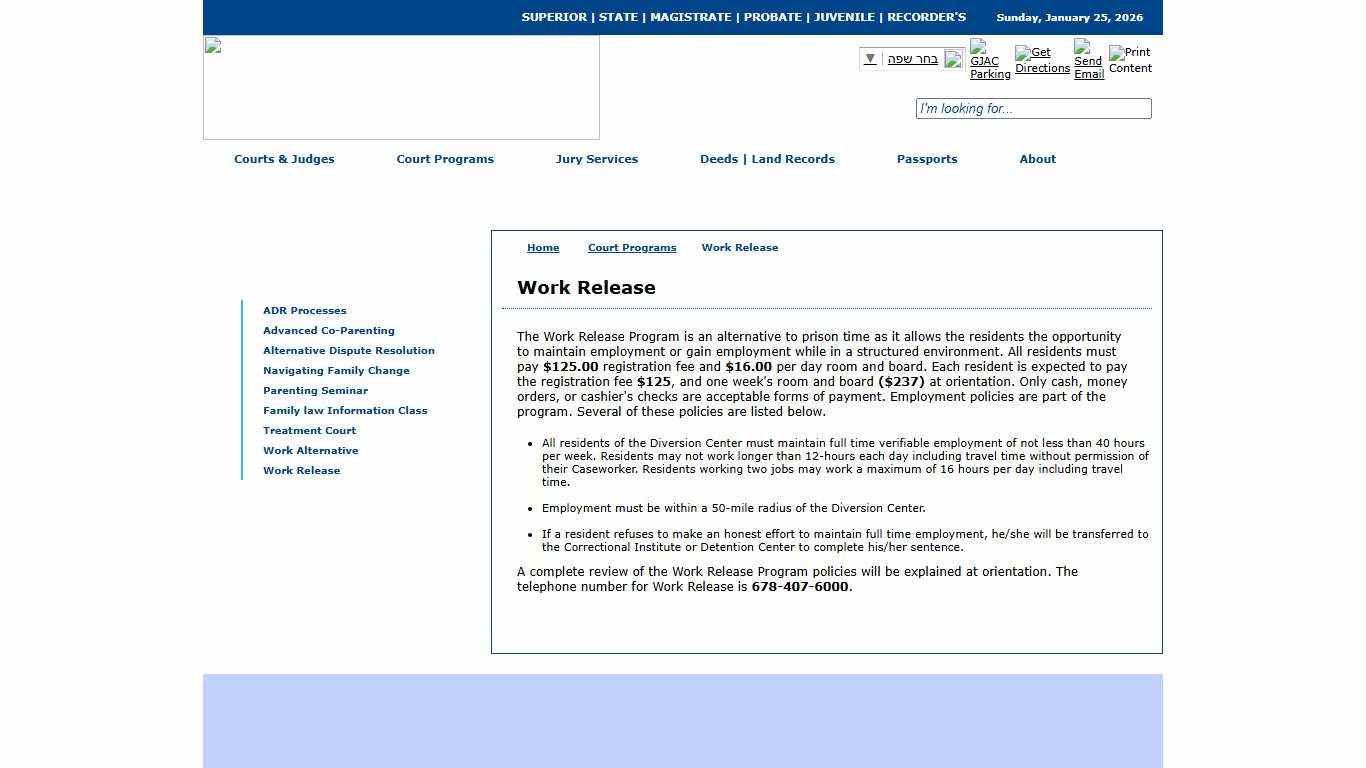Open the Parenting Seminar page
The height and width of the screenshot is (768, 1366).
[x=315, y=390]
